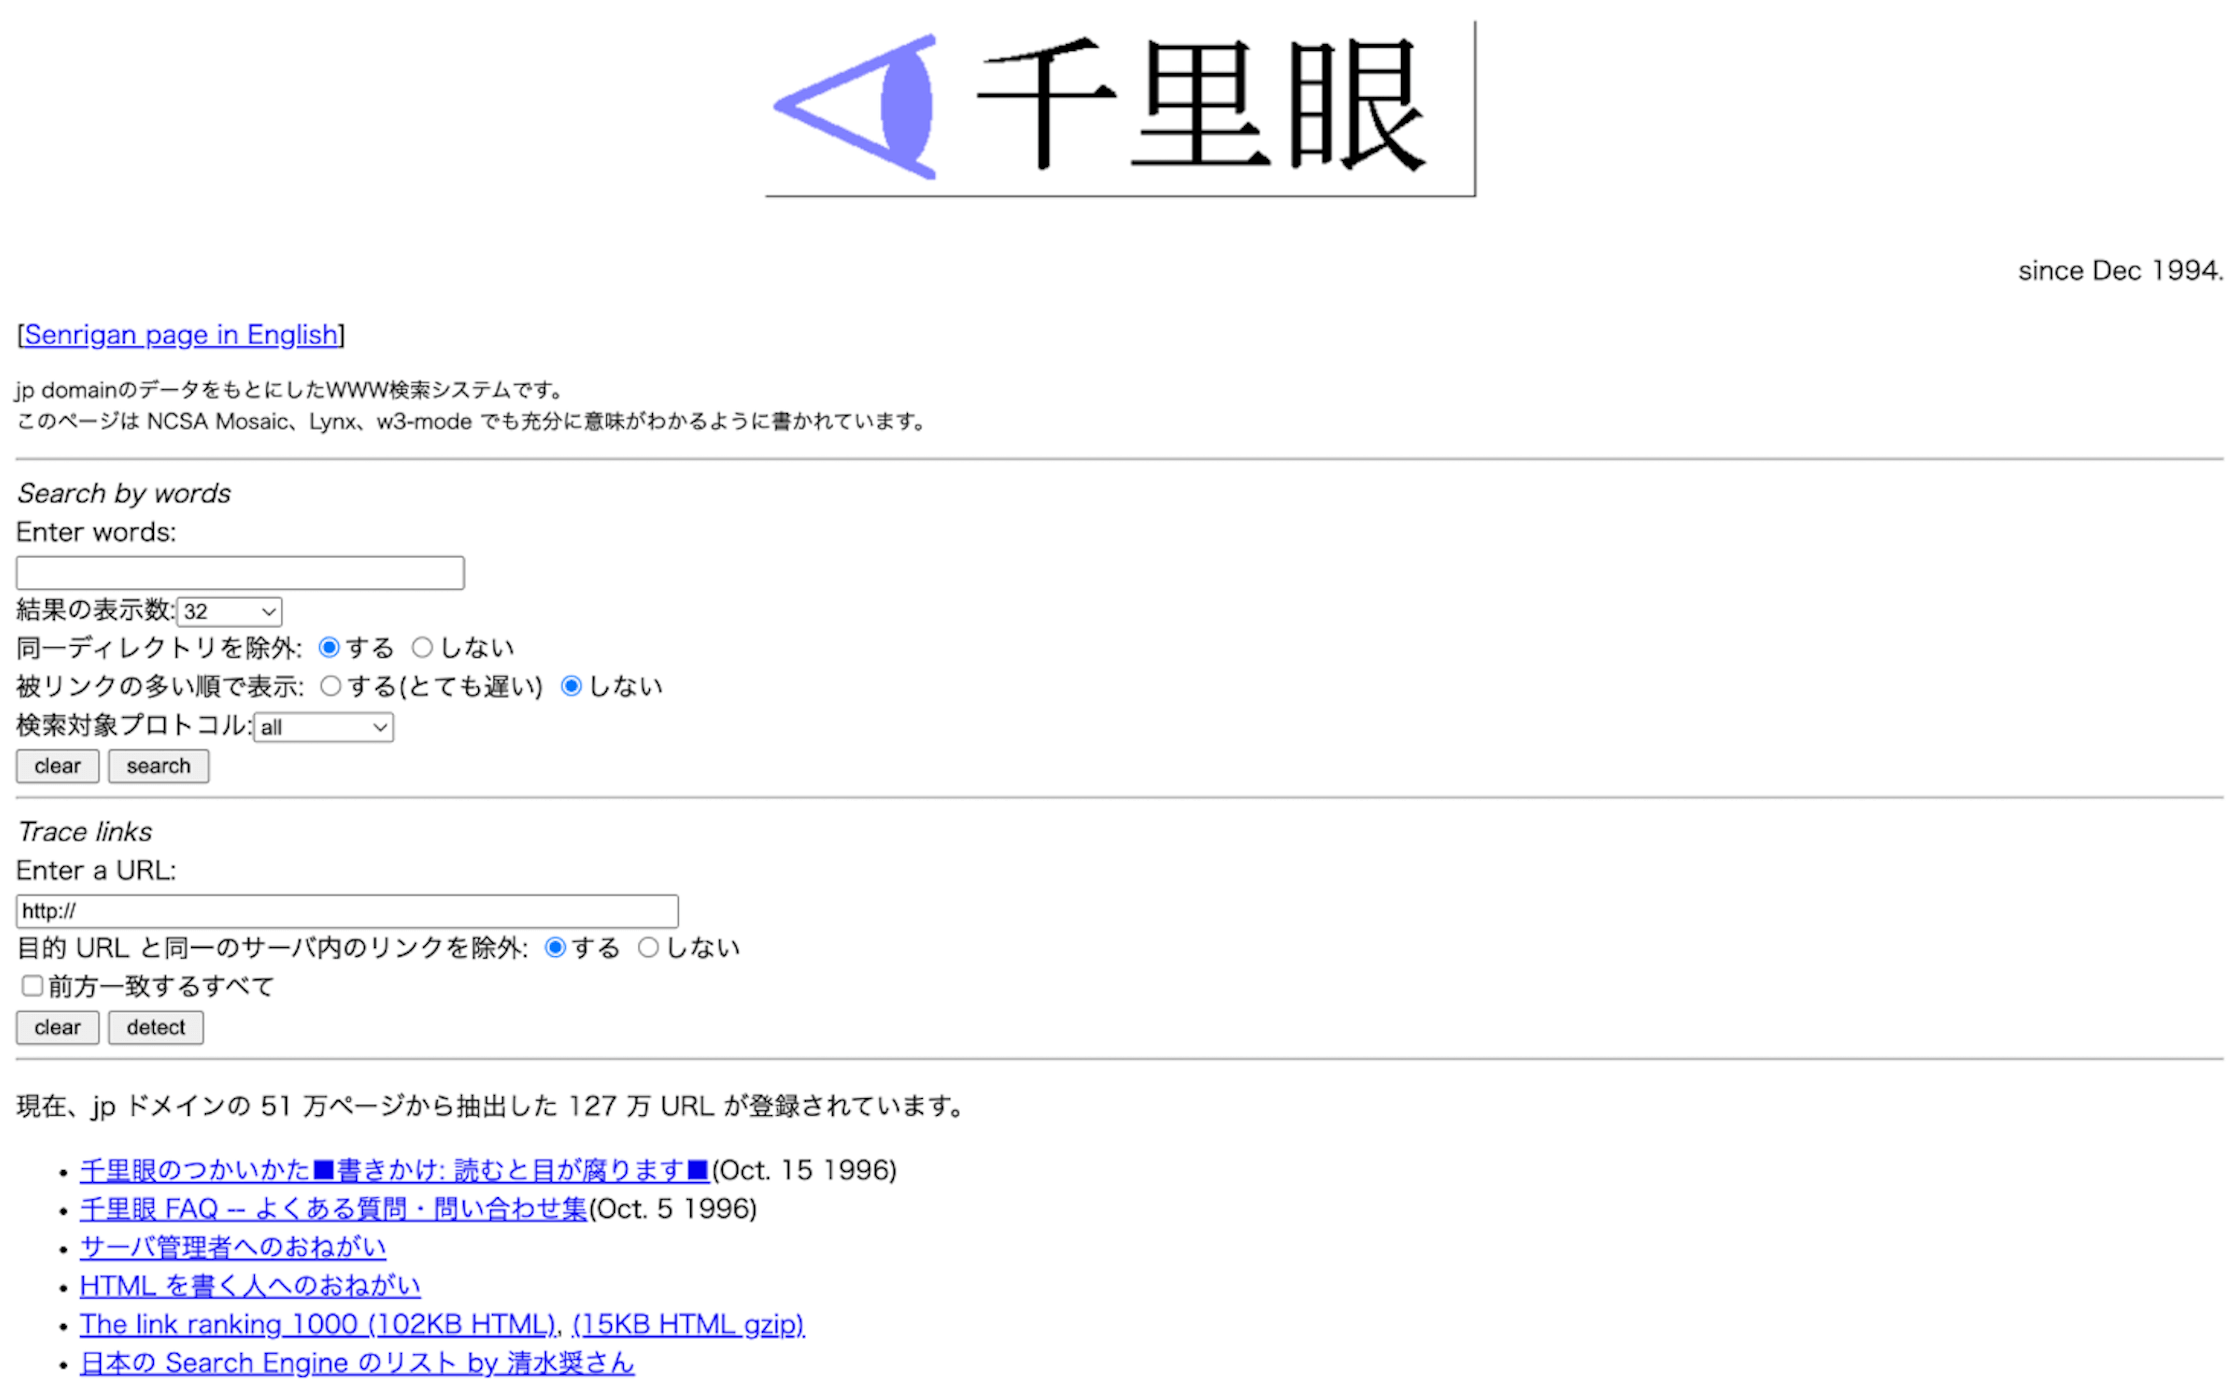Click the detect button in Trace links
Image resolution: width=2236 pixels, height=1380 pixels.
pyautogui.click(x=155, y=1027)
